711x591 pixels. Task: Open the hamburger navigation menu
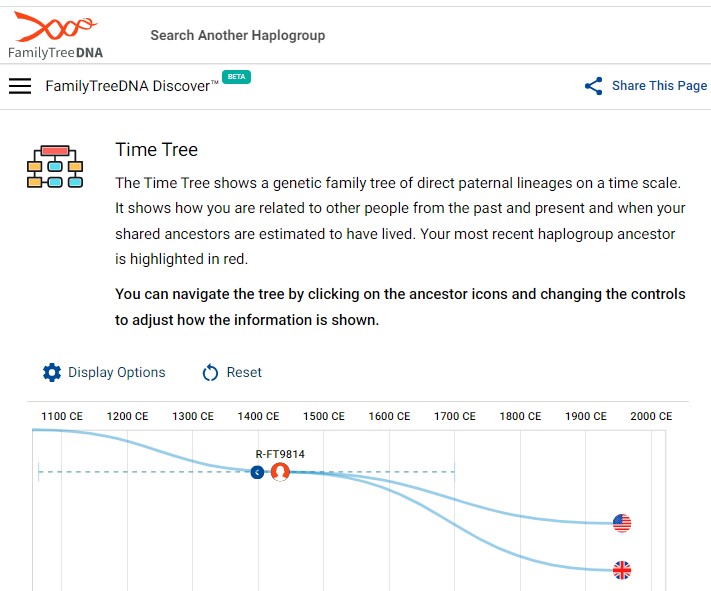point(20,86)
